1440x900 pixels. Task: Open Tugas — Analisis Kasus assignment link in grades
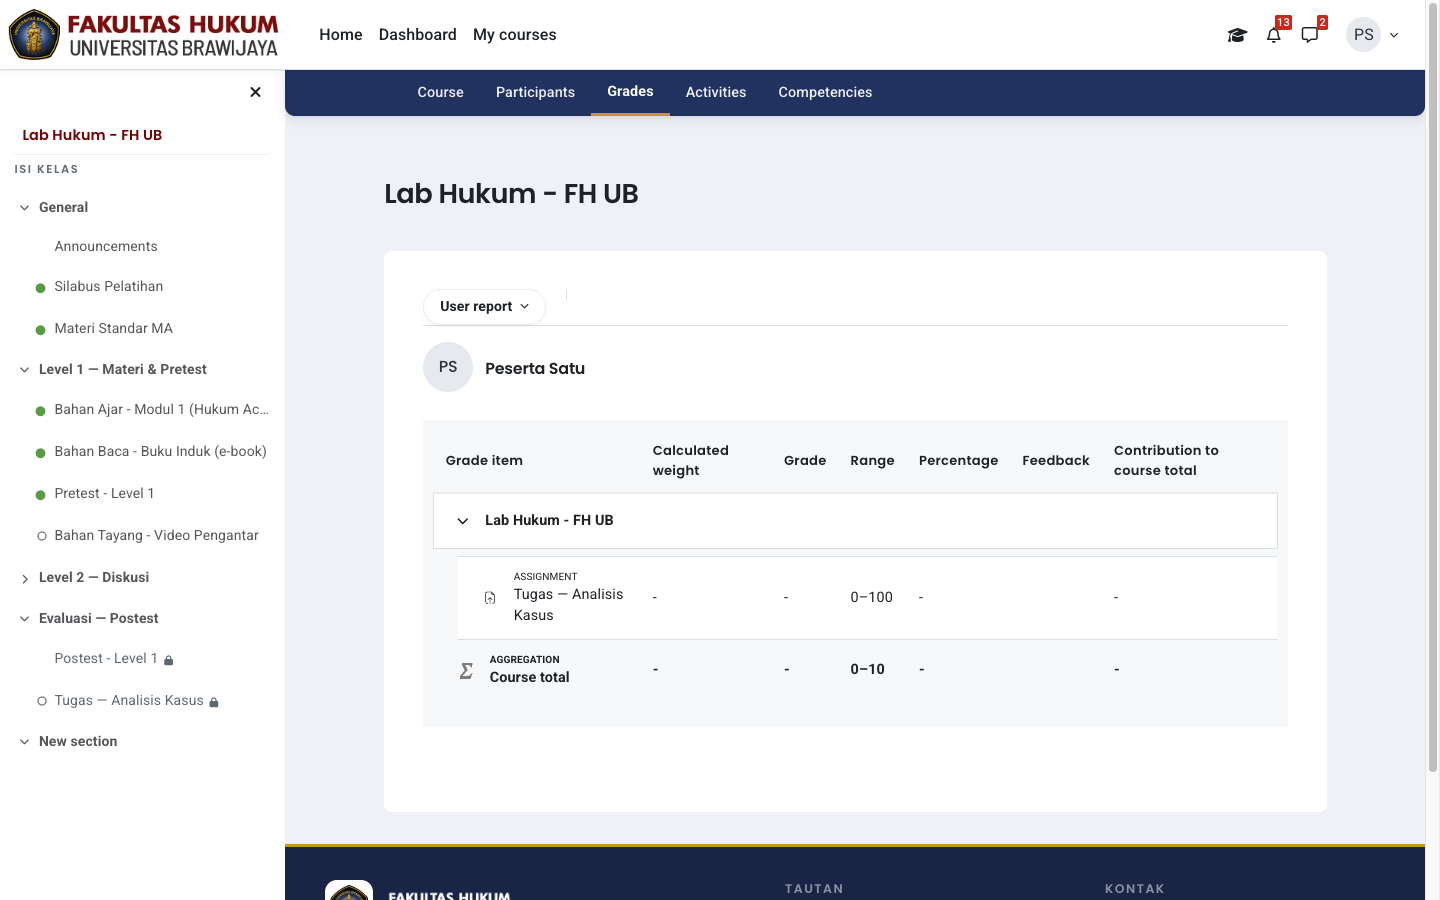click(x=568, y=604)
